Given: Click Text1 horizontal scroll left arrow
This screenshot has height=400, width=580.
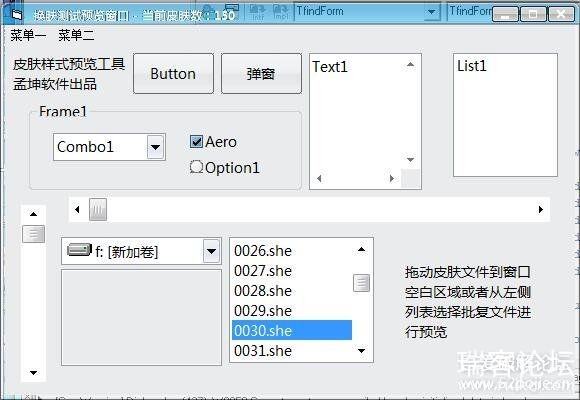Looking at the screenshot, I should [x=319, y=179].
